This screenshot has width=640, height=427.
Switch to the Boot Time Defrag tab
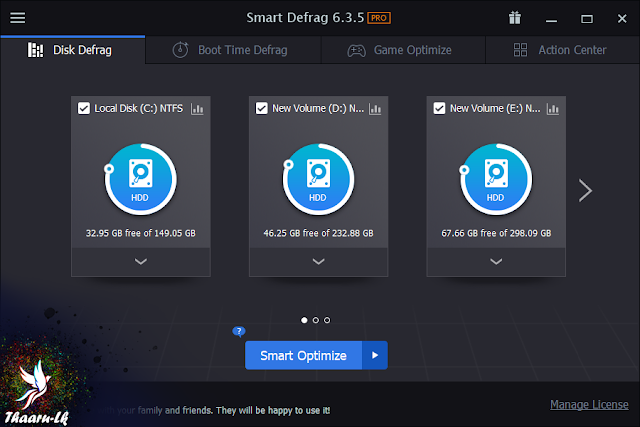(233, 50)
